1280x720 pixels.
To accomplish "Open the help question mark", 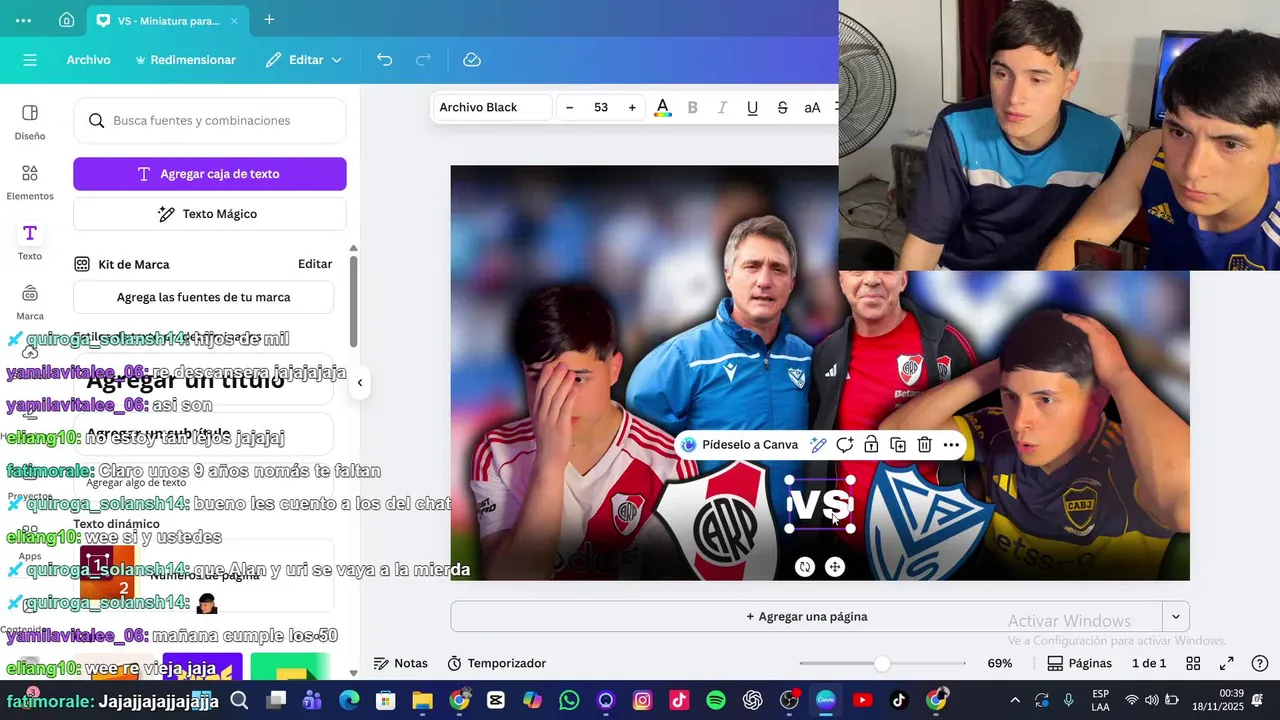I will tap(1260, 663).
